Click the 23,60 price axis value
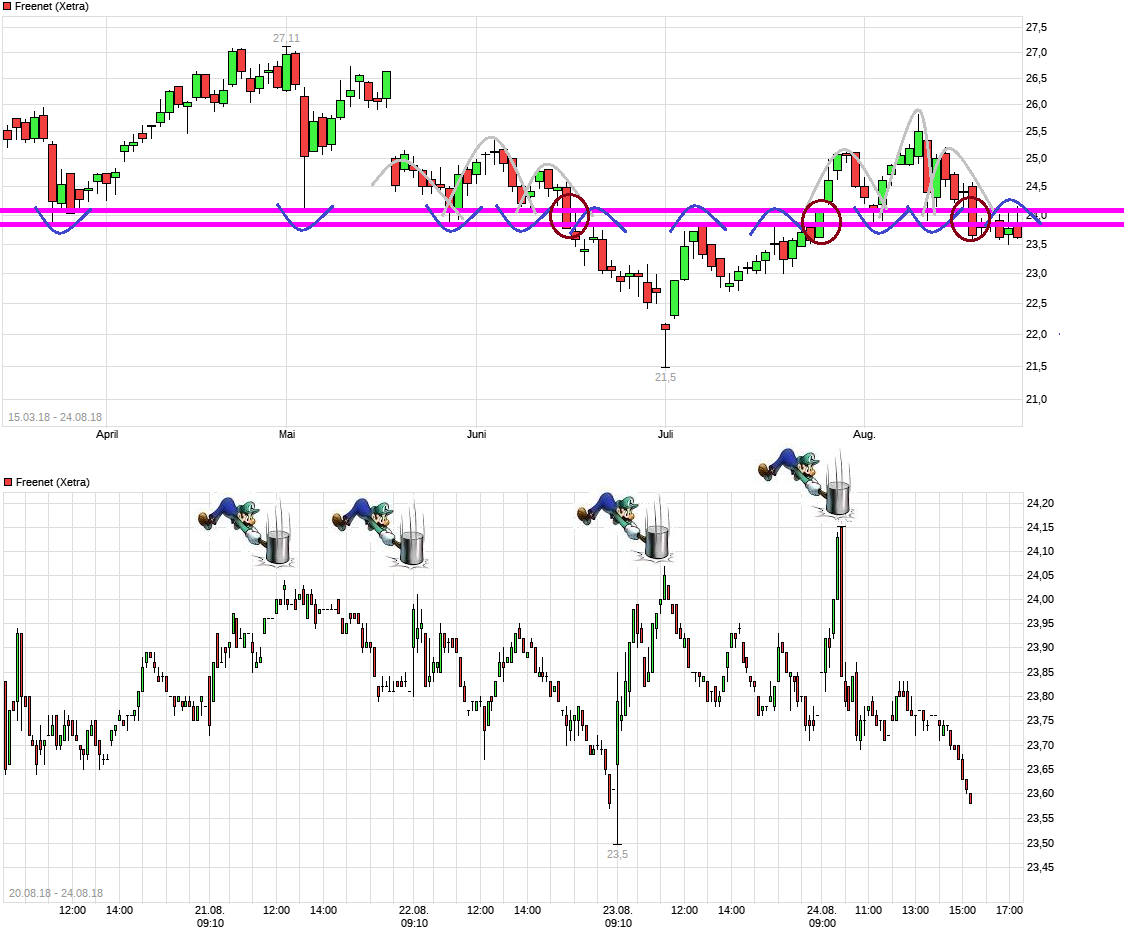The height and width of the screenshot is (942, 1124). point(1040,794)
